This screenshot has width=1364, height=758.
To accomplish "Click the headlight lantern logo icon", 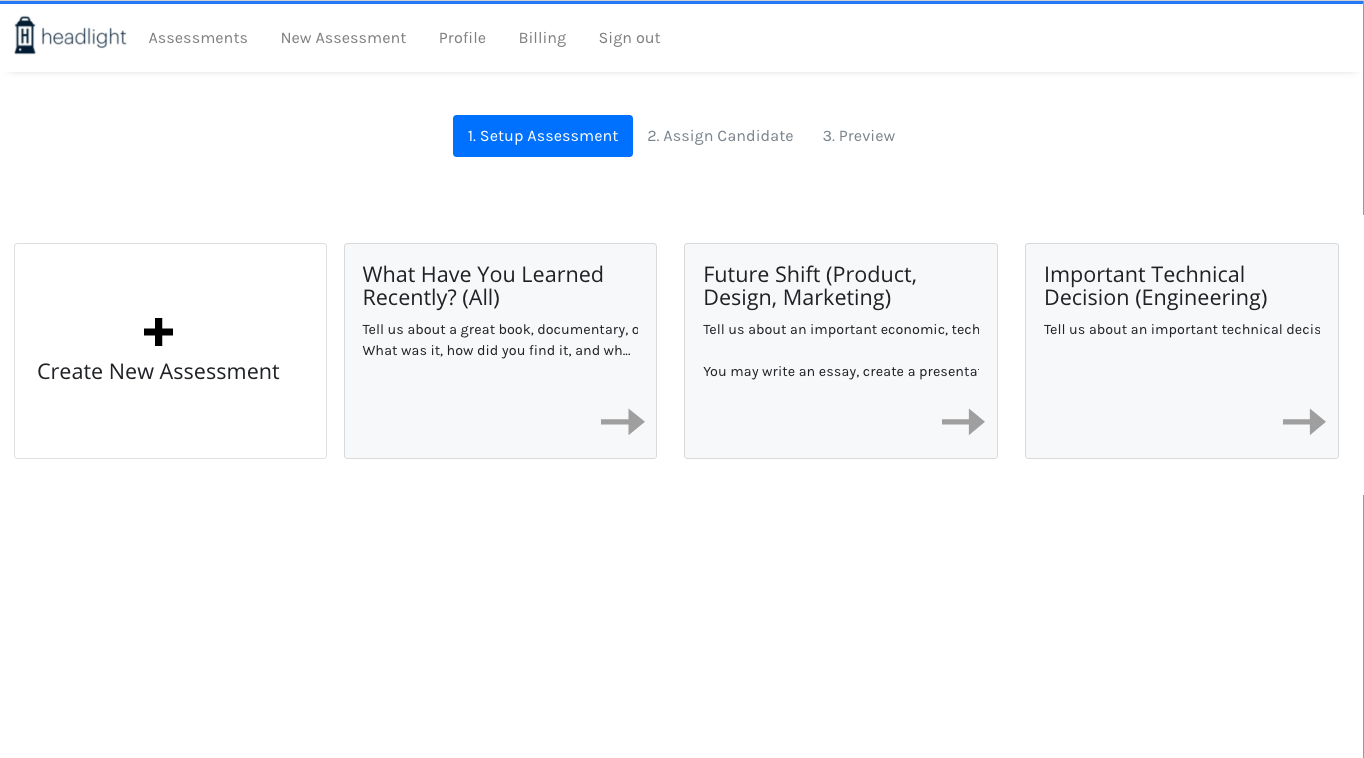I will tap(25, 36).
